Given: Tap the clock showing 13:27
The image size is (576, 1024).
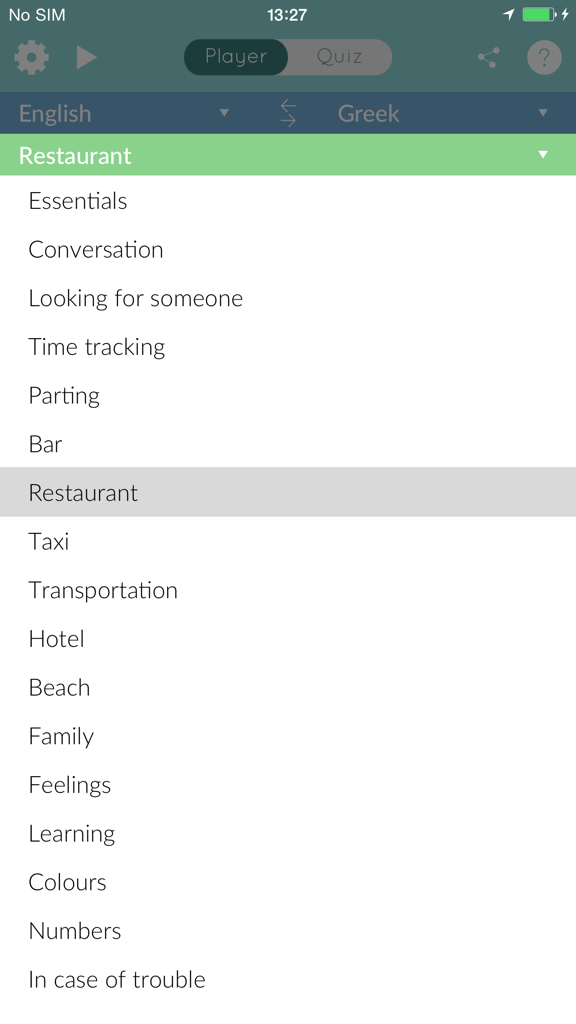Looking at the screenshot, I should coord(288,14).
